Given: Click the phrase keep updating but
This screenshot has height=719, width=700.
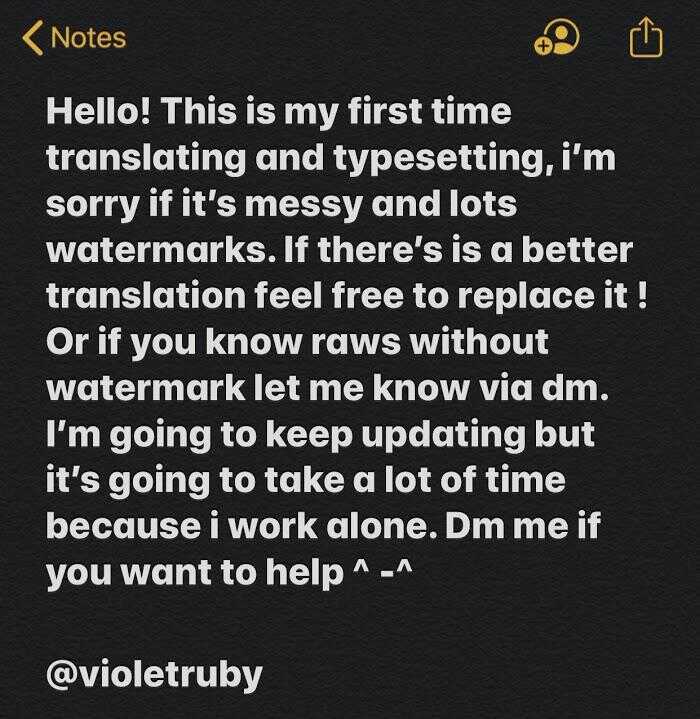Looking at the screenshot, I should (430, 435).
